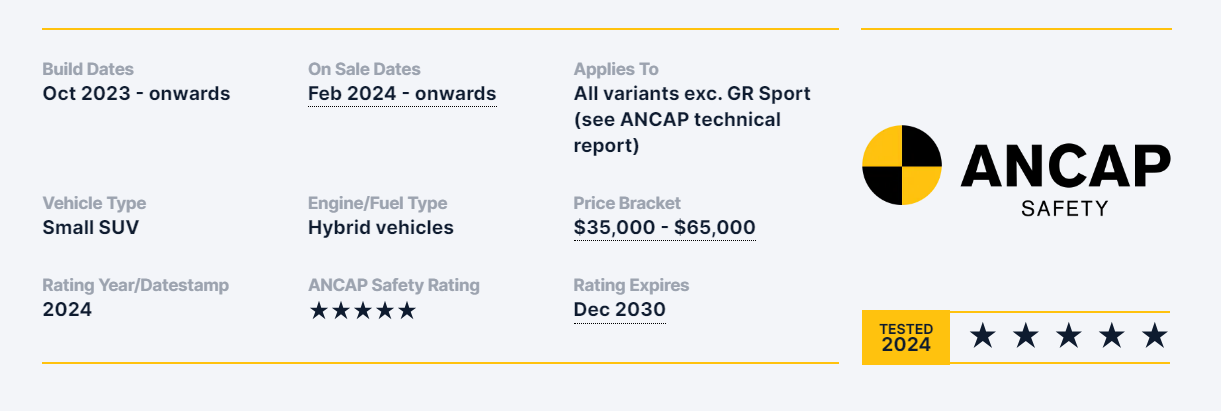The width and height of the screenshot is (1221, 411).
Task: Click the ANCAP yellow-black circle logo
Action: (901, 165)
